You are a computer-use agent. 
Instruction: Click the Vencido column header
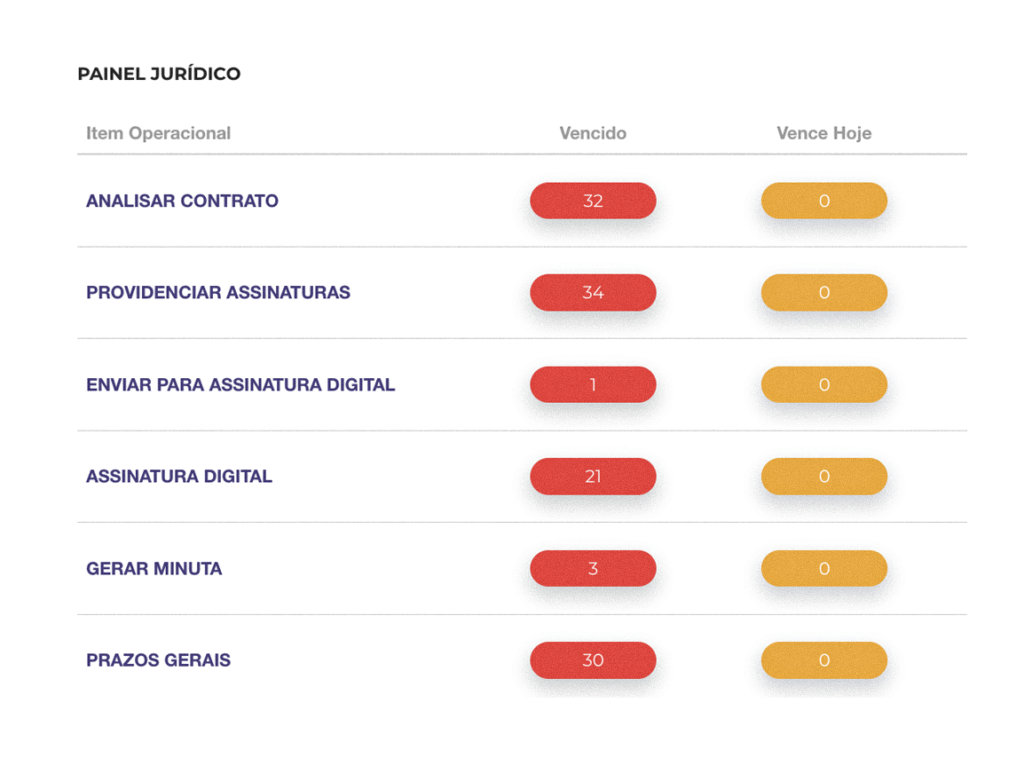(593, 133)
